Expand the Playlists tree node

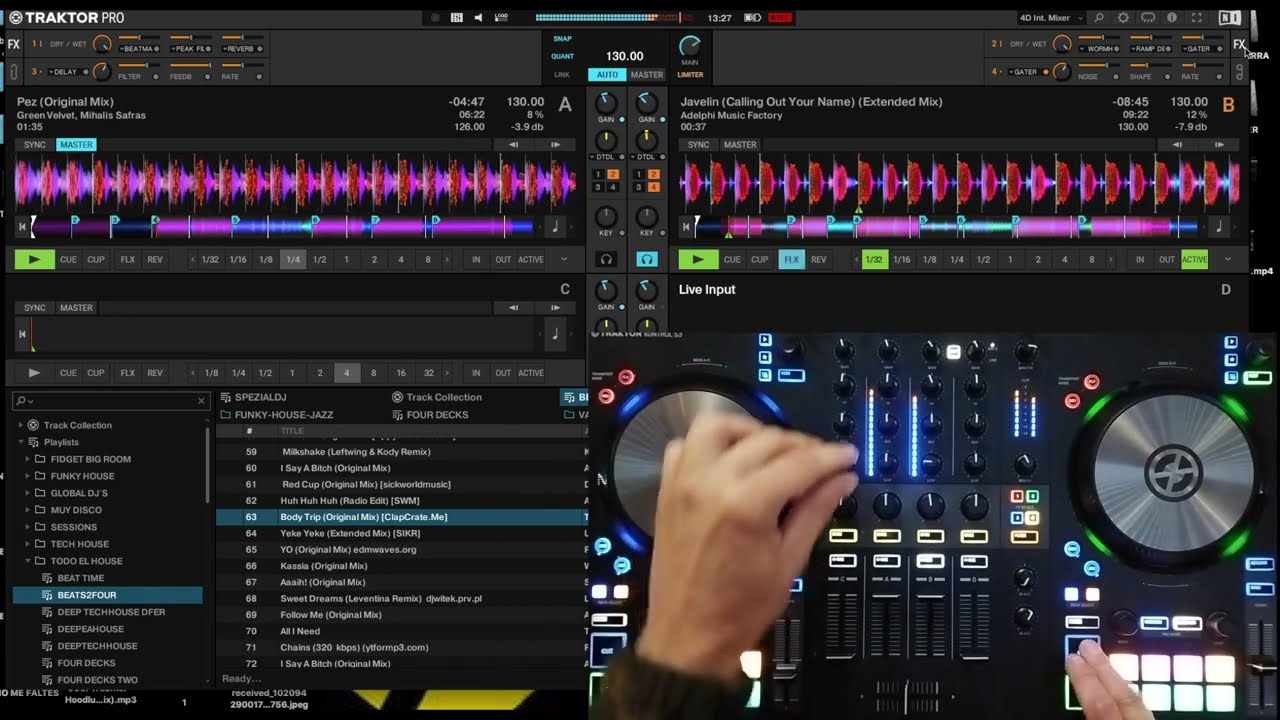[x=21, y=442]
